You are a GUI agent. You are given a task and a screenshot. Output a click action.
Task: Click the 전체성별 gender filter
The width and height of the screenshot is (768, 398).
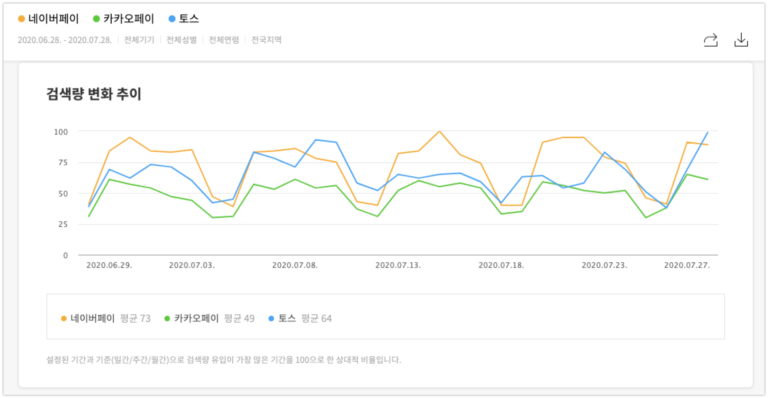(x=182, y=40)
